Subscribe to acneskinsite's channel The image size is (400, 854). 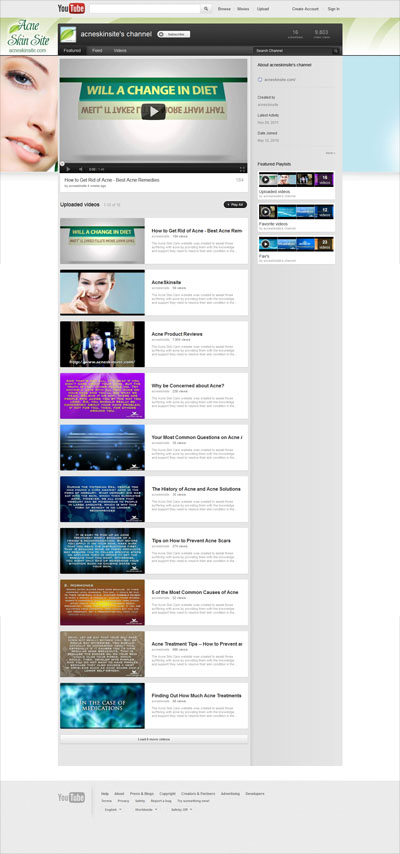(173, 34)
